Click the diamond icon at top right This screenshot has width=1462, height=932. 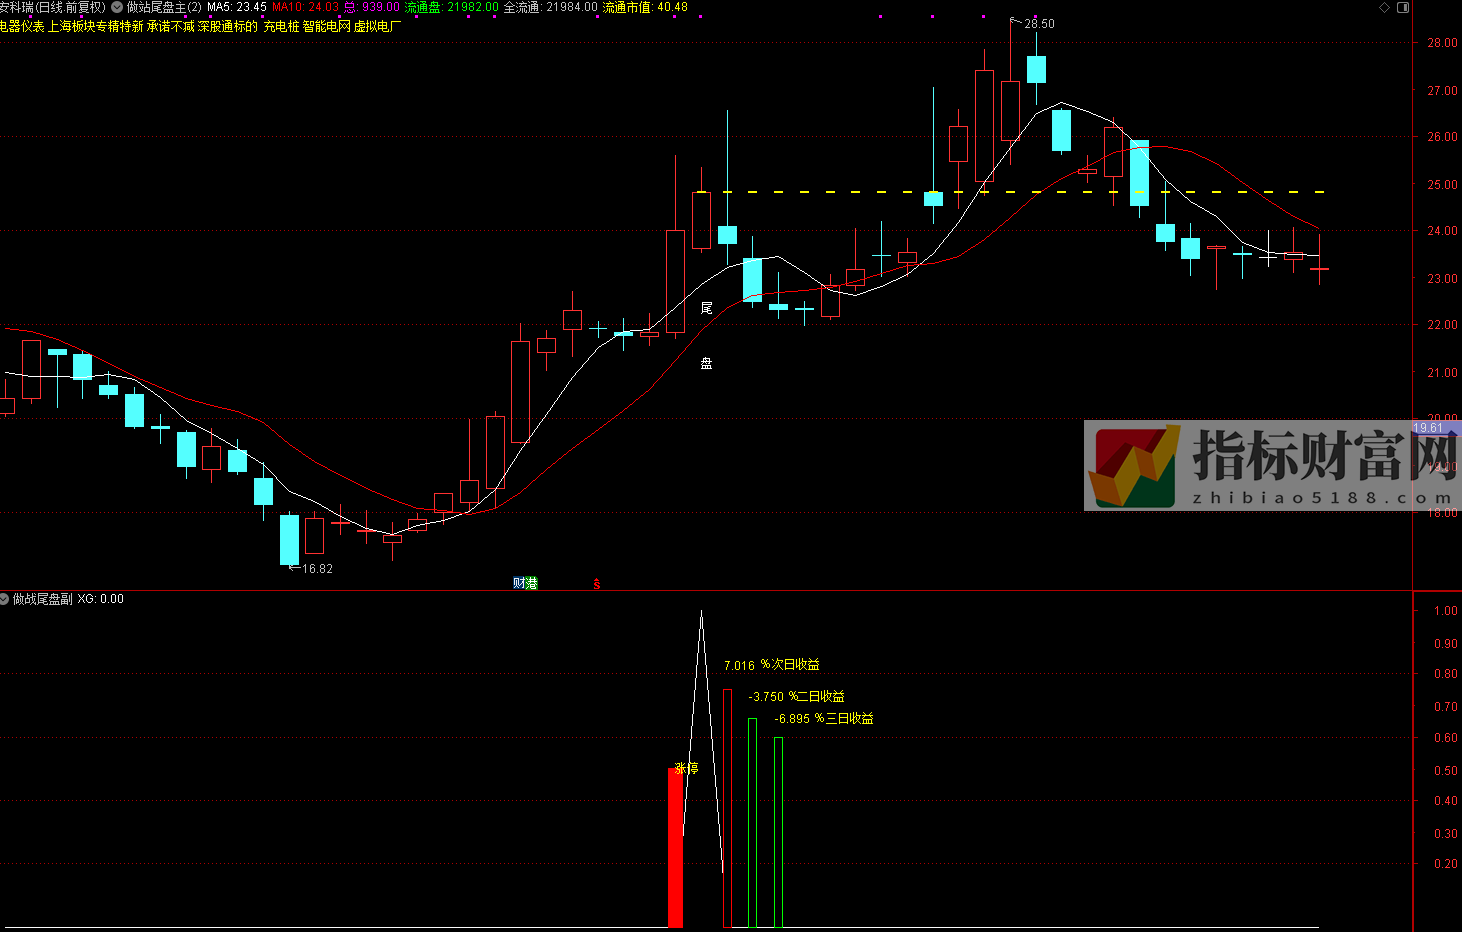pos(1385,7)
